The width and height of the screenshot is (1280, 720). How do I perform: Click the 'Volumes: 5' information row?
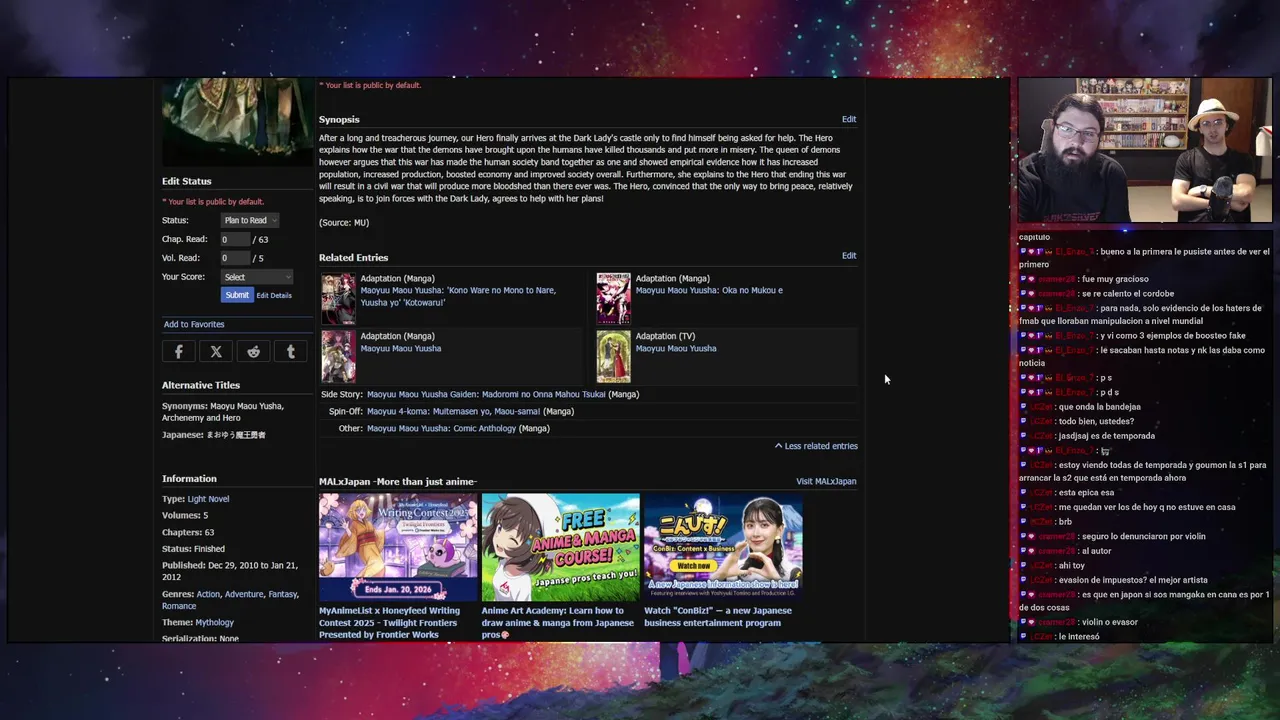(x=185, y=515)
